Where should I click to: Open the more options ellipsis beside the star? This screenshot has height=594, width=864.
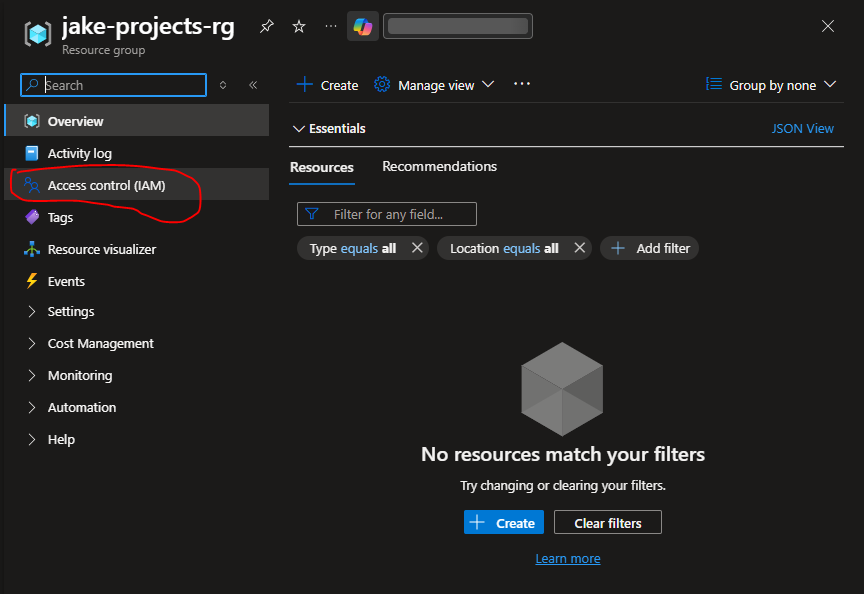click(331, 26)
